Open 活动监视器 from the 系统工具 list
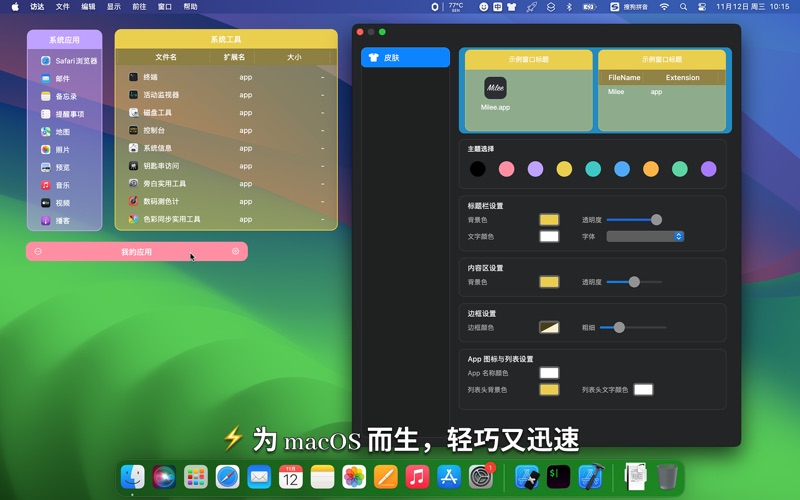 133,95
